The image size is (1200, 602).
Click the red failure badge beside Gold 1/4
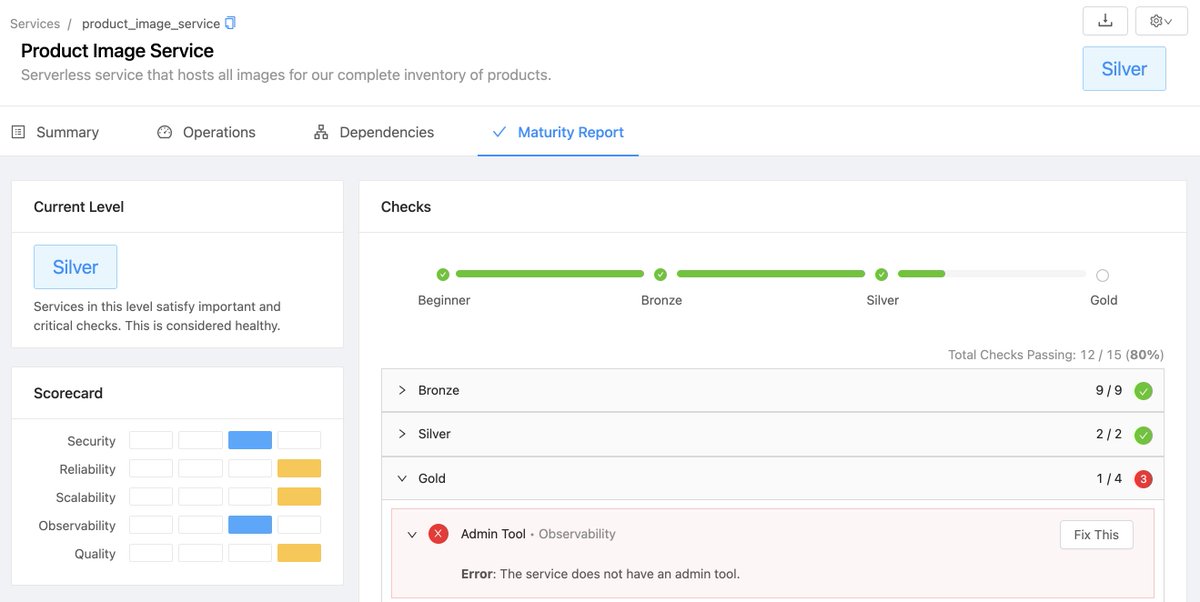click(x=1143, y=478)
